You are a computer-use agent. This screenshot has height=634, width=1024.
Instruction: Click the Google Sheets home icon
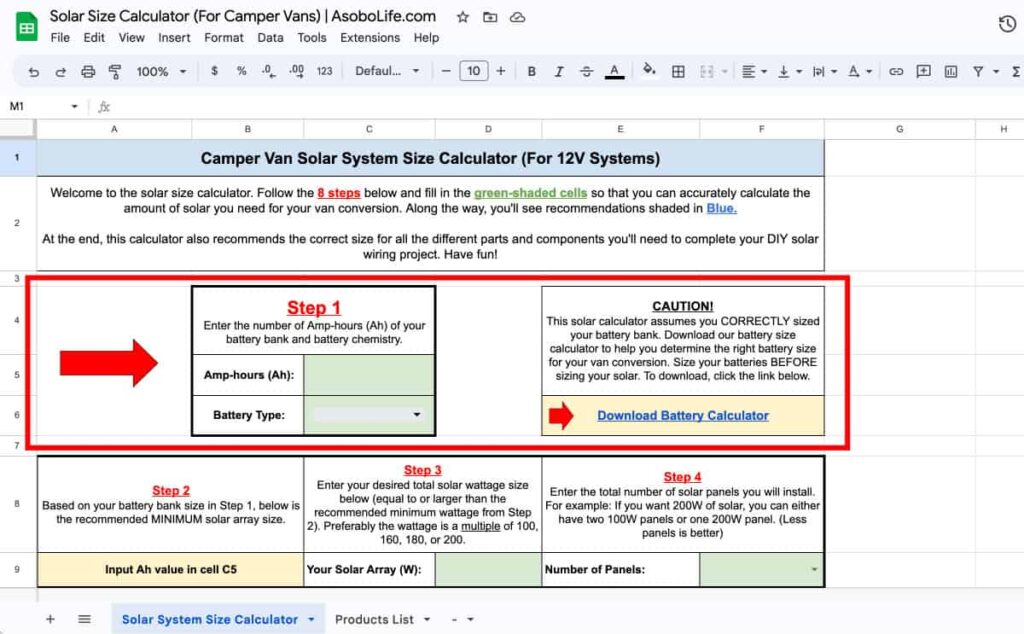[26, 27]
